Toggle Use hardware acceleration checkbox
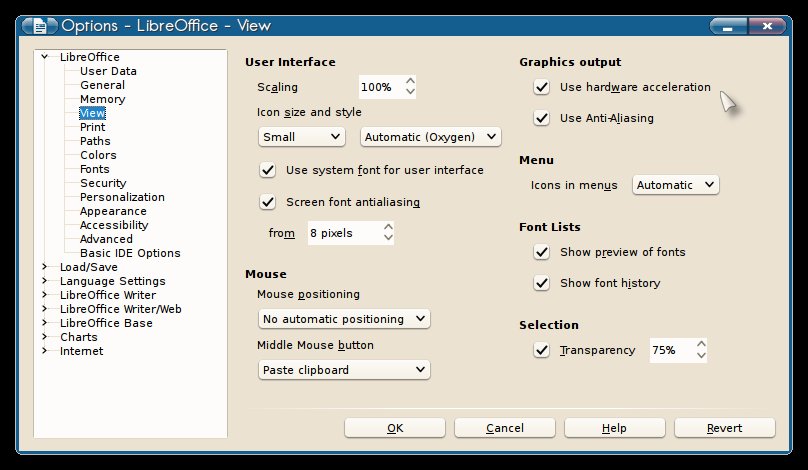The width and height of the screenshot is (808, 470). click(541, 87)
